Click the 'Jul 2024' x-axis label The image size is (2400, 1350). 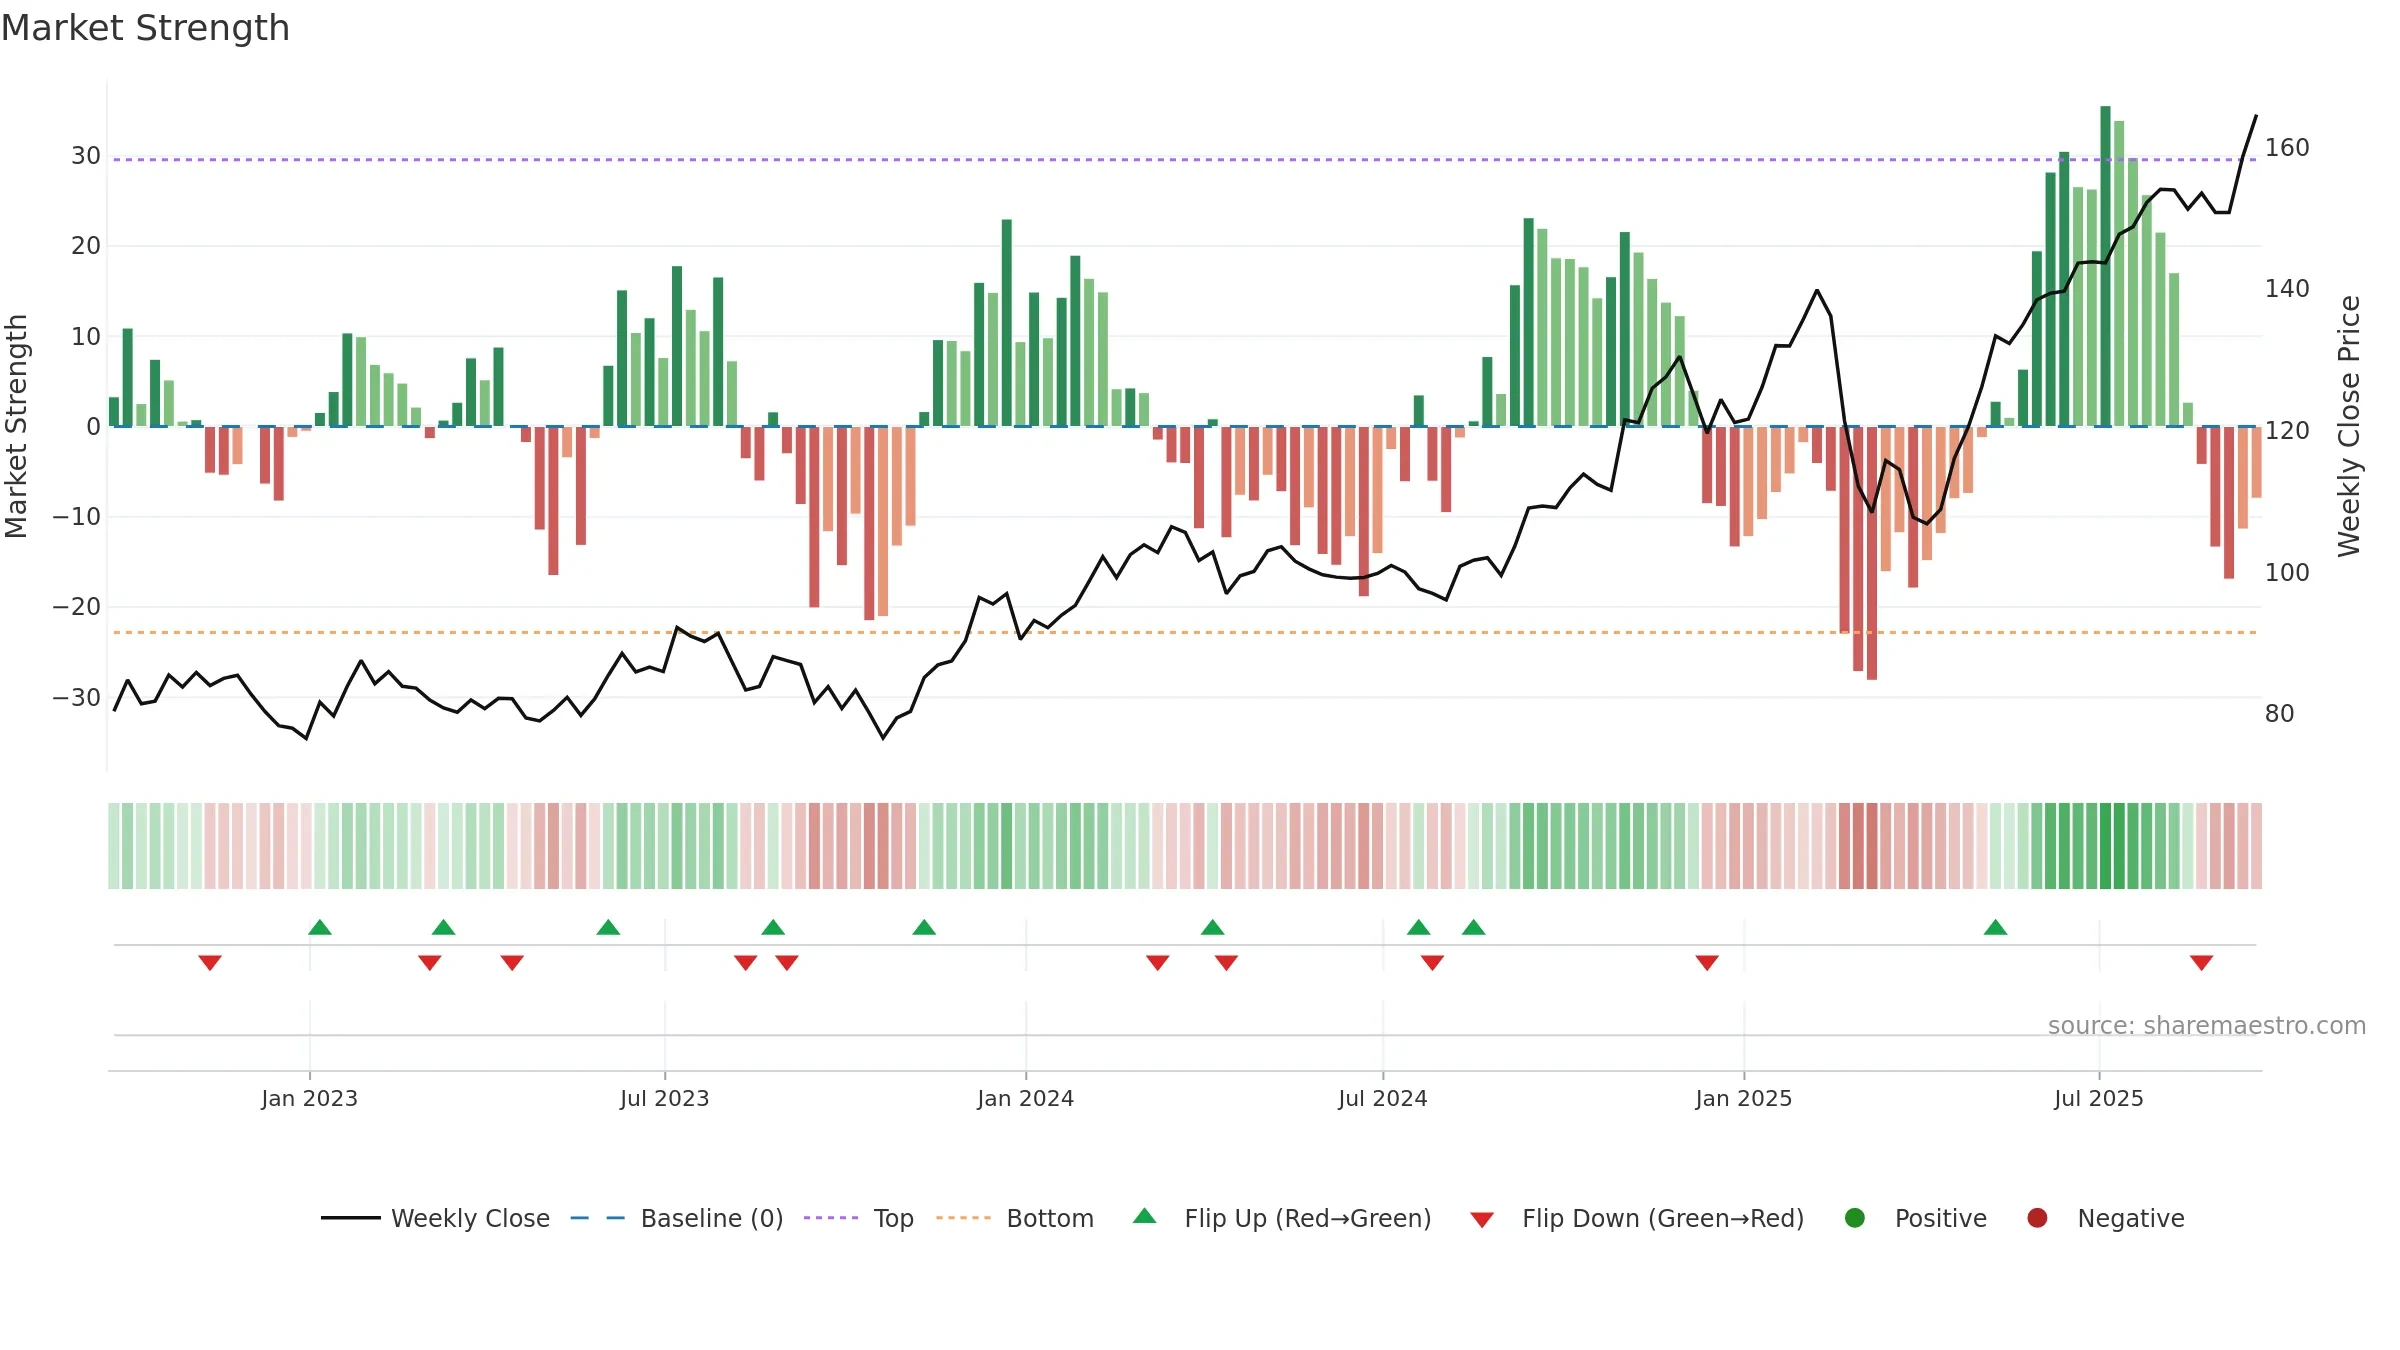(1383, 1099)
